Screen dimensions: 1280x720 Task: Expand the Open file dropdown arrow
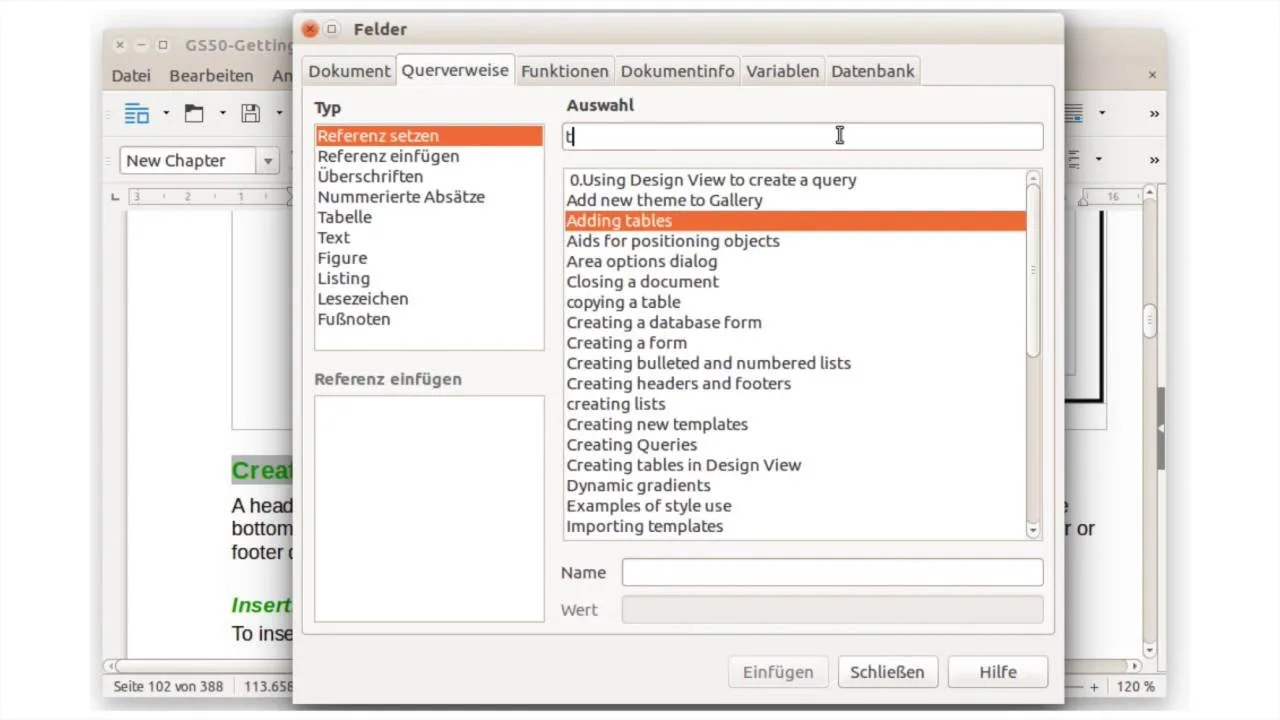(222, 114)
